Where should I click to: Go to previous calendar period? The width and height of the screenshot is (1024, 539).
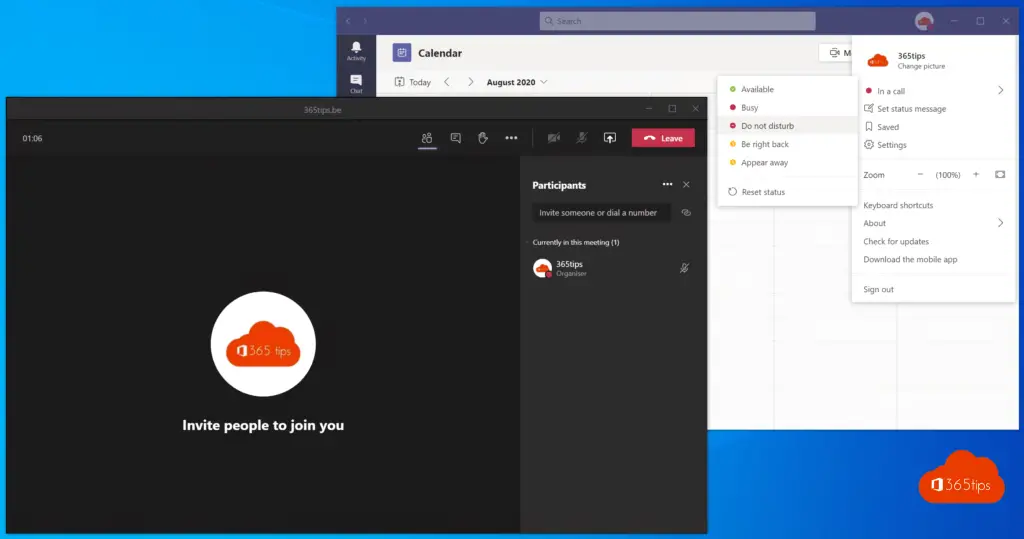(447, 82)
